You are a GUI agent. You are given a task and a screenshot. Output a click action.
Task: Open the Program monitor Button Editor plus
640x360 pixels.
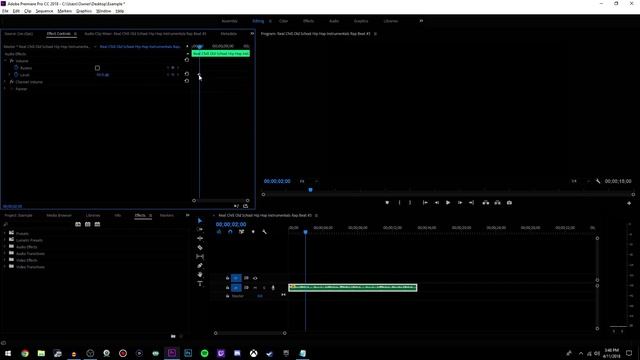629,203
